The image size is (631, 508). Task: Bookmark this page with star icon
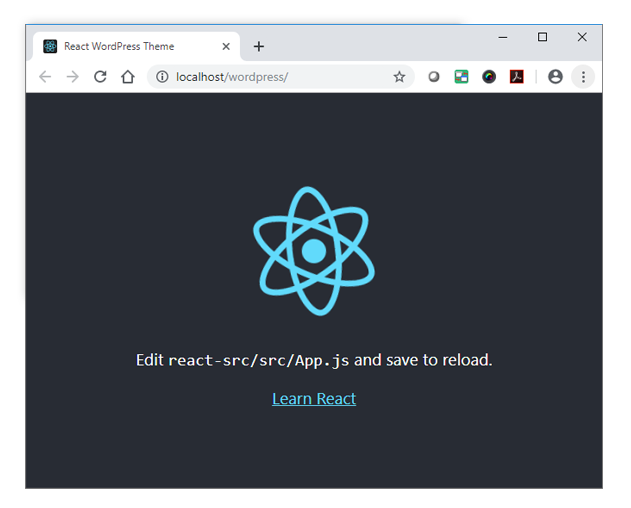[399, 76]
